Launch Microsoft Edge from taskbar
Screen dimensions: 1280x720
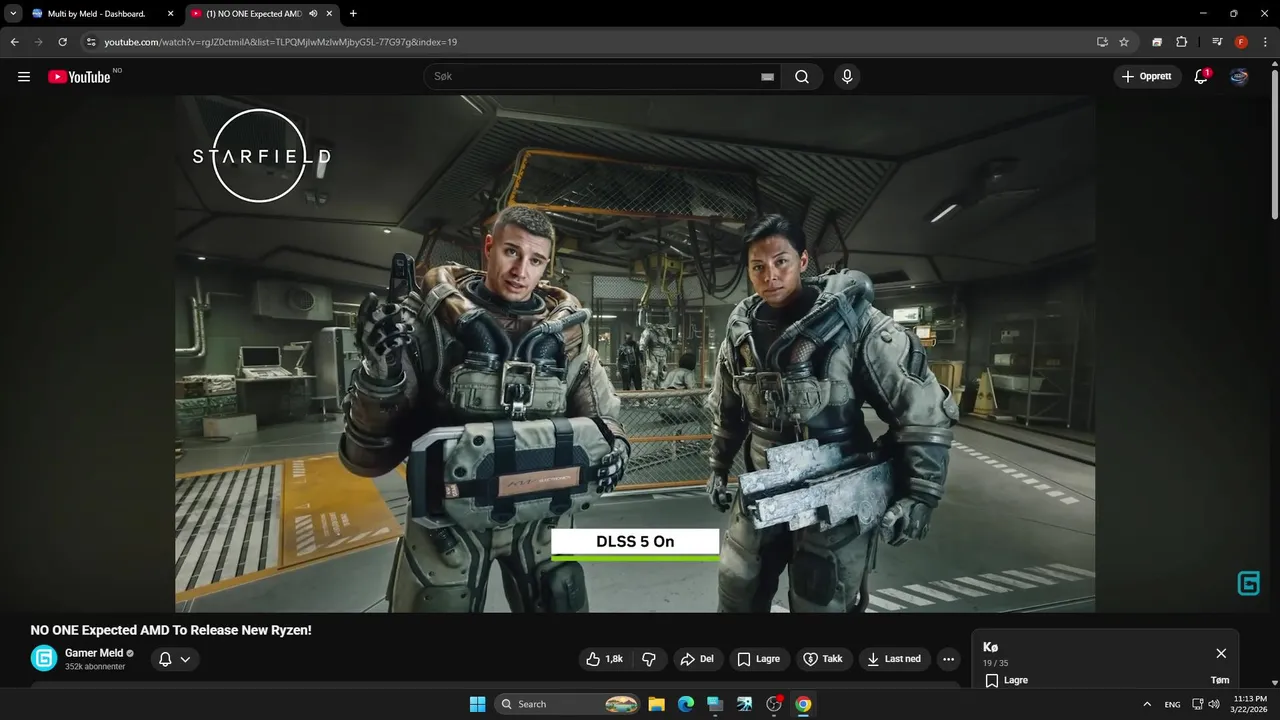tap(685, 704)
